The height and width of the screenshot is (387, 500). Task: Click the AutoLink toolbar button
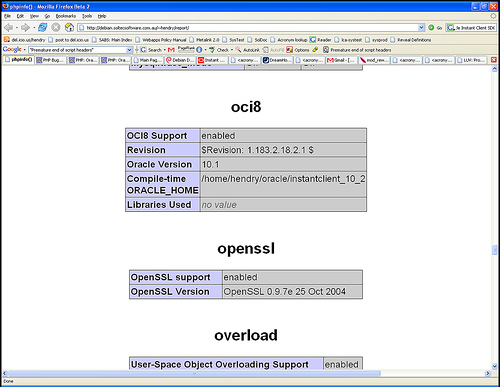click(x=247, y=50)
